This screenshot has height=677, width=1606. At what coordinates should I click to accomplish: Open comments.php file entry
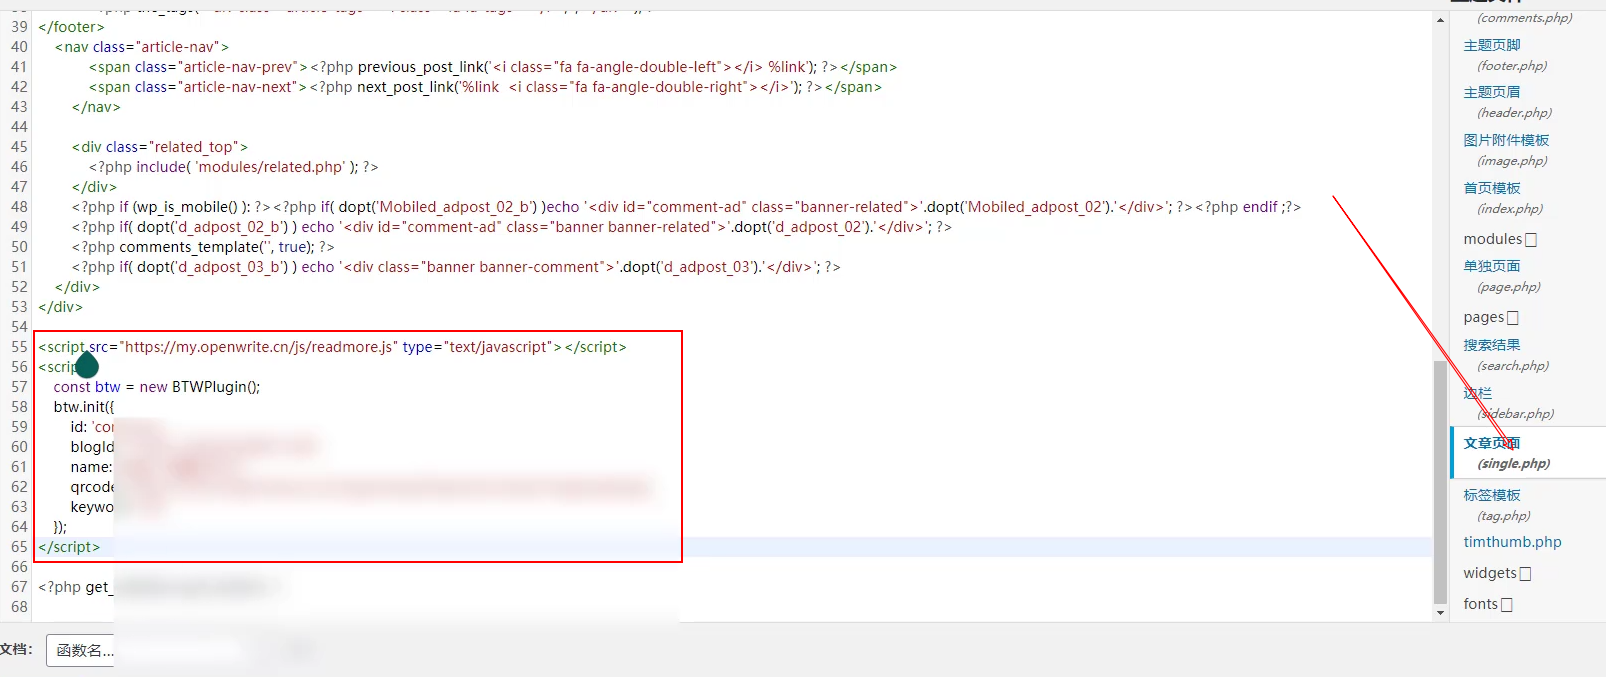point(1524,18)
